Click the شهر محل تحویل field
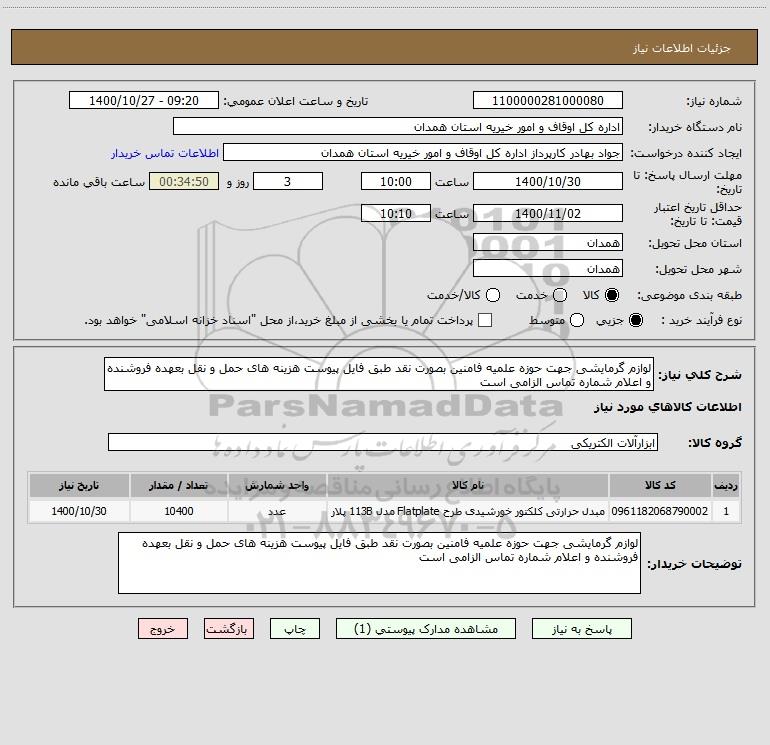The width and height of the screenshot is (770, 745). (548, 268)
